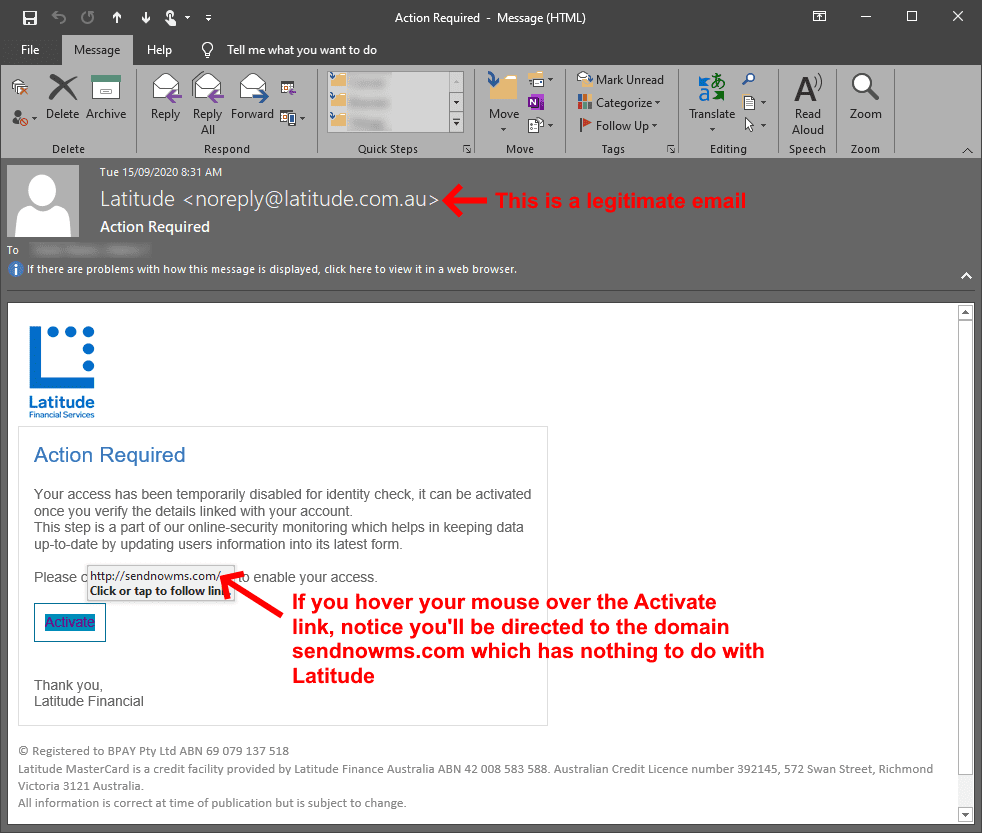Toggle Touch/Mouse mode icon in the title bar
The height and width of the screenshot is (833, 982).
click(x=170, y=18)
